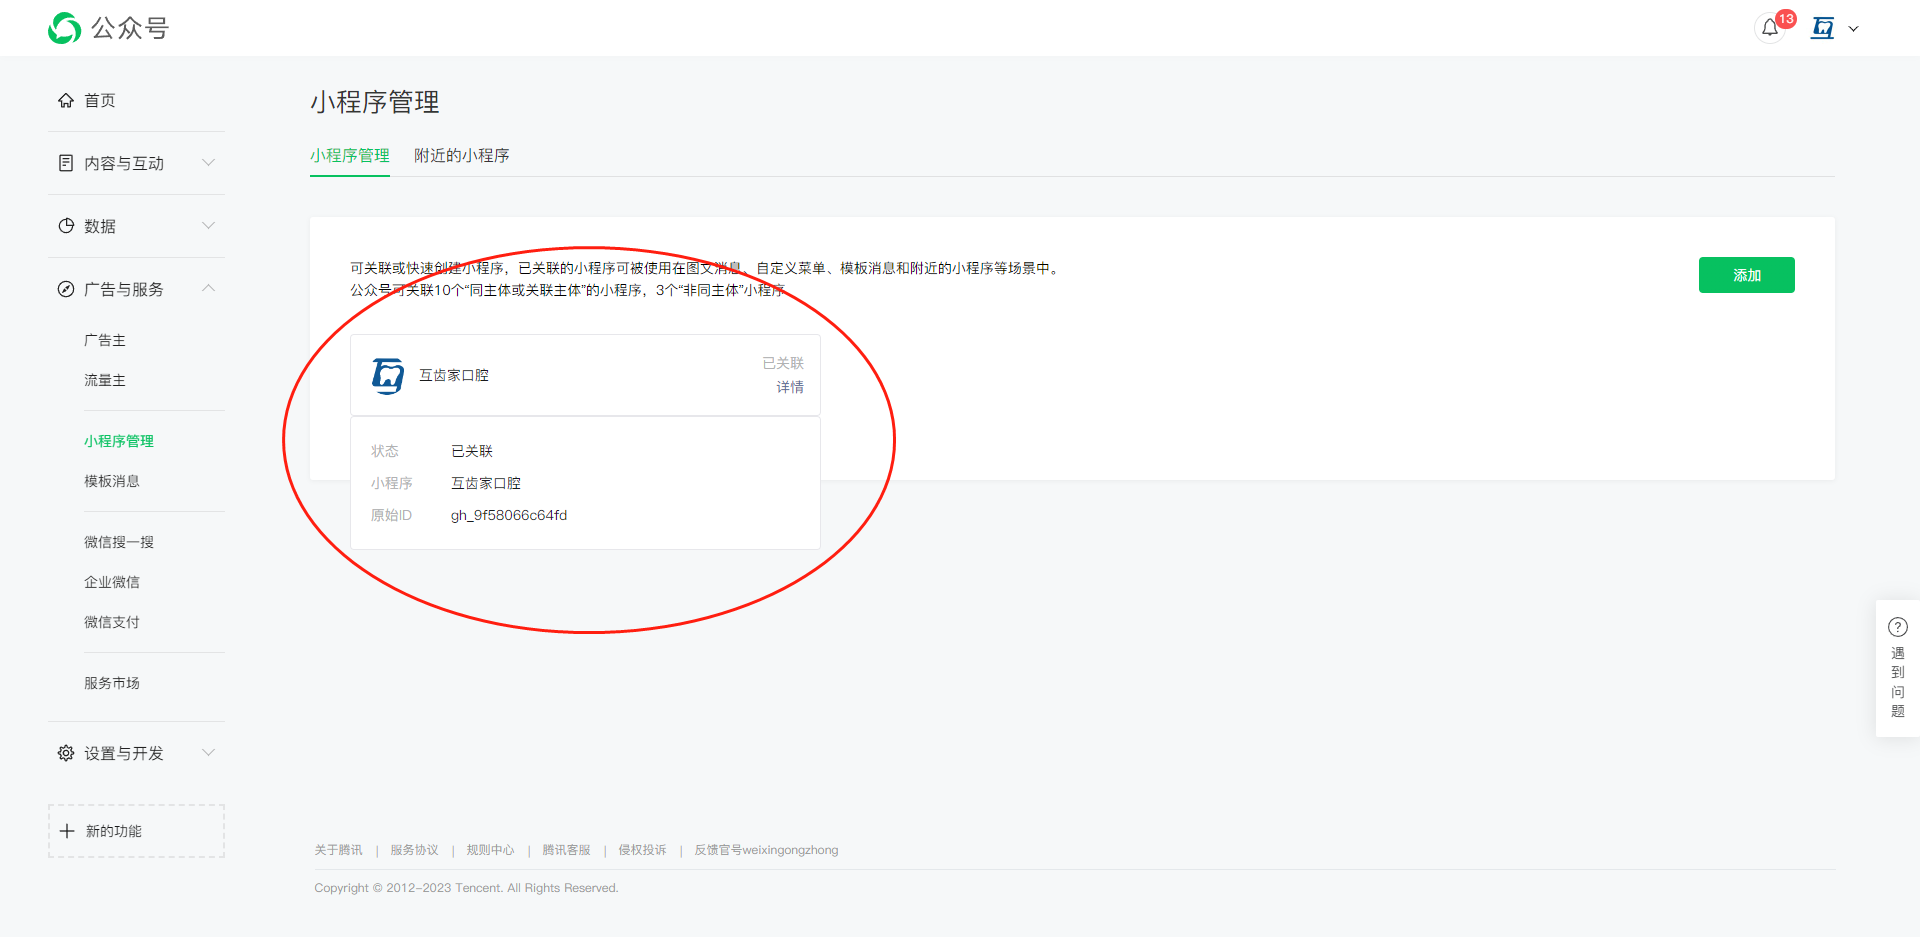Click the 新的功能 button
Image resolution: width=1920 pixels, height=937 pixels.
[x=136, y=831]
